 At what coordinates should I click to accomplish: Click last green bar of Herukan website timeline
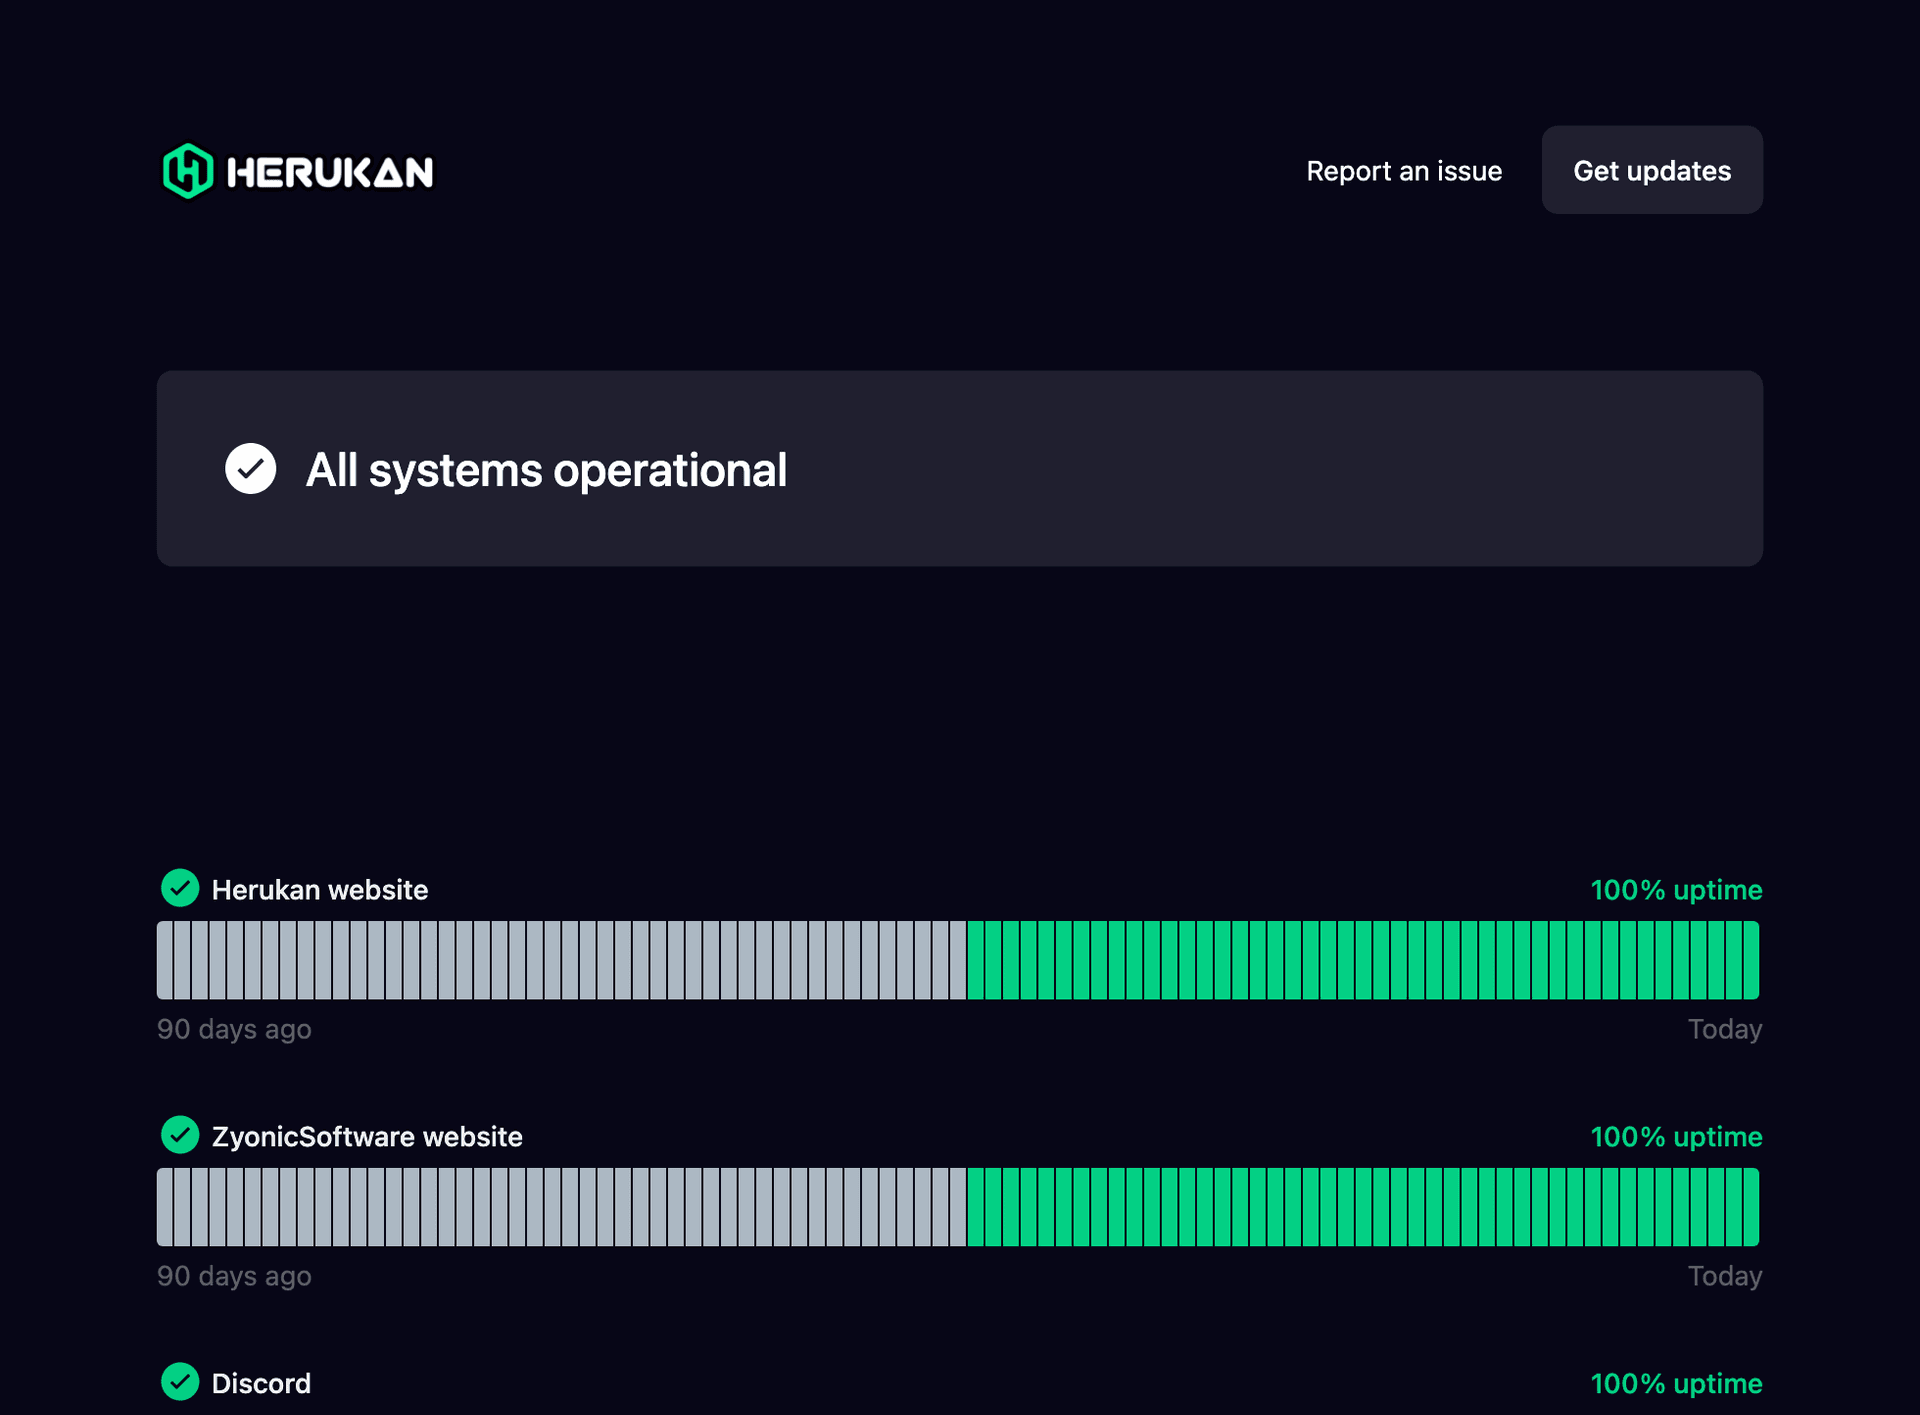[x=1751, y=960]
